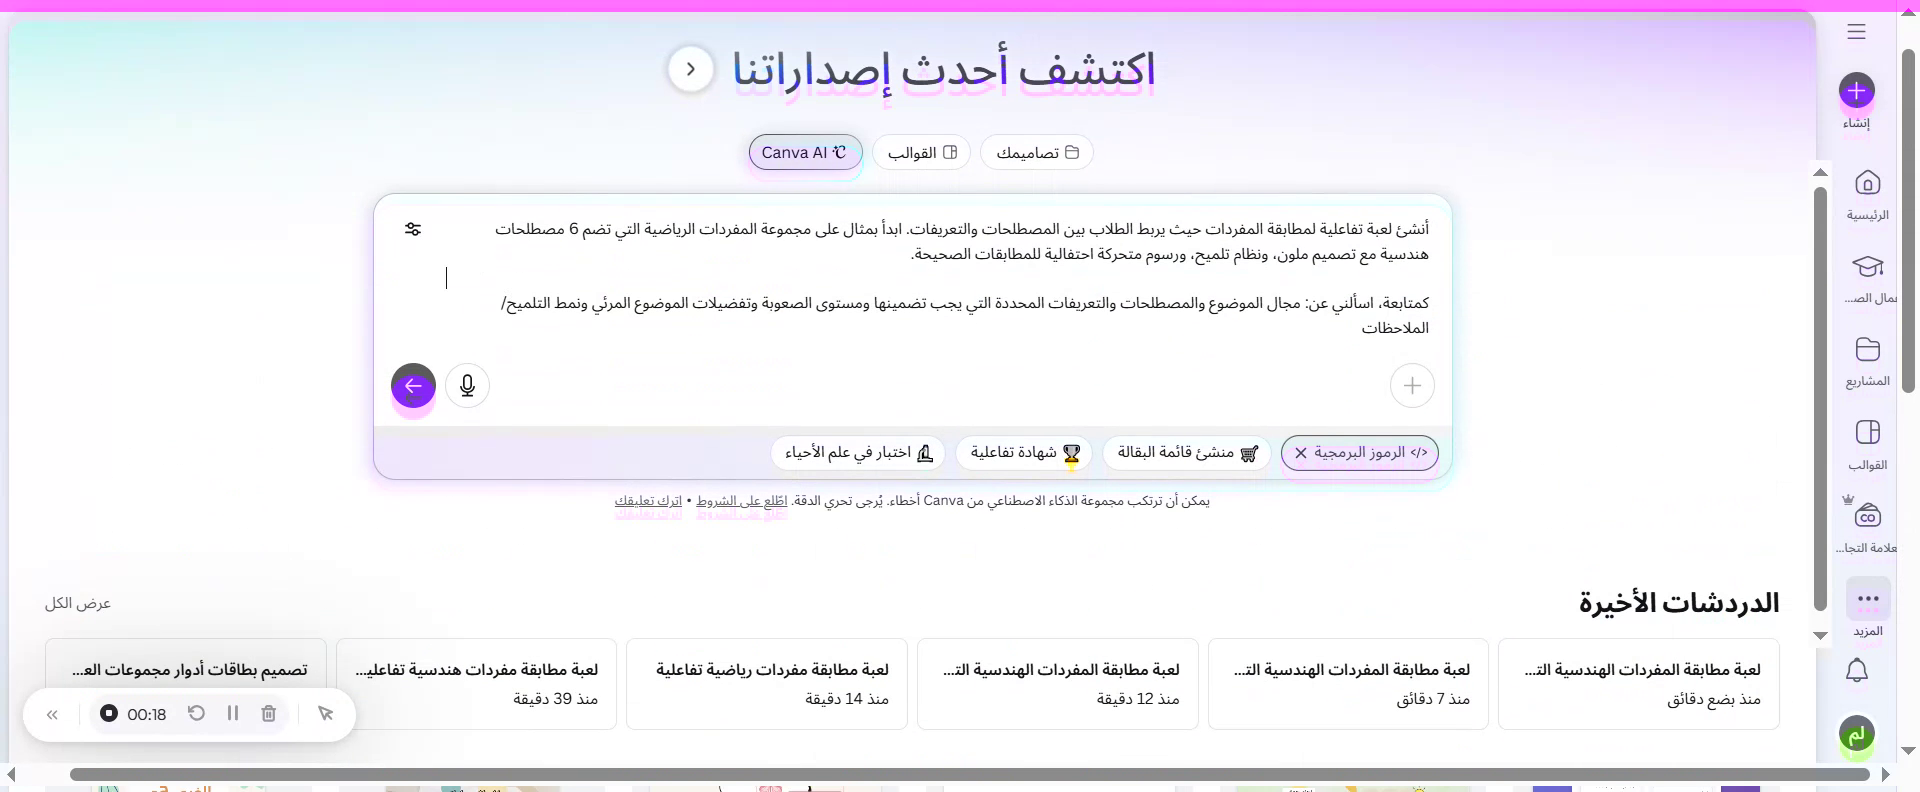1920x792 pixels.
Task: Click the page vertical scrollbar thumb
Action: coord(1908,220)
